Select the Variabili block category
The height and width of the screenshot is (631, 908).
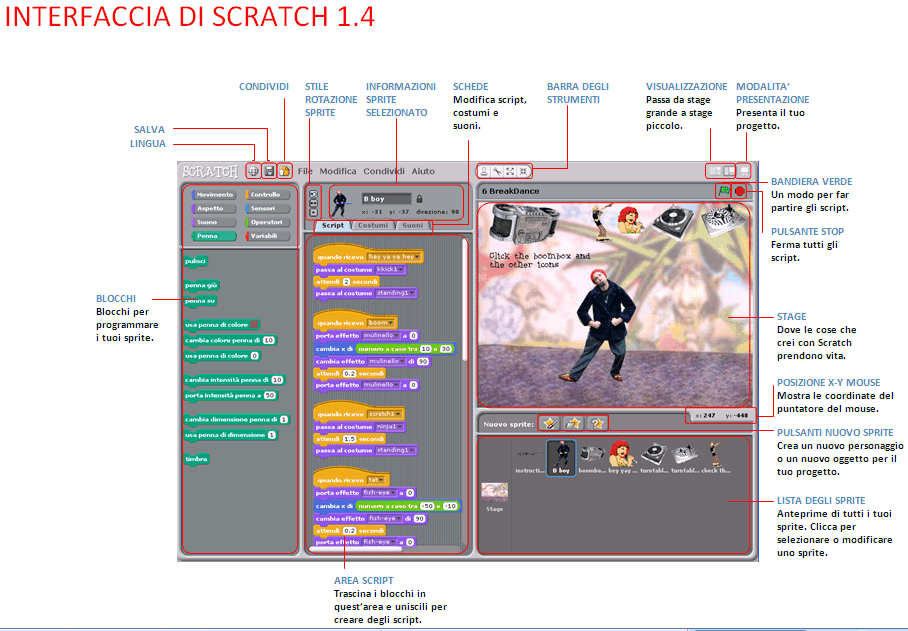coord(268,236)
